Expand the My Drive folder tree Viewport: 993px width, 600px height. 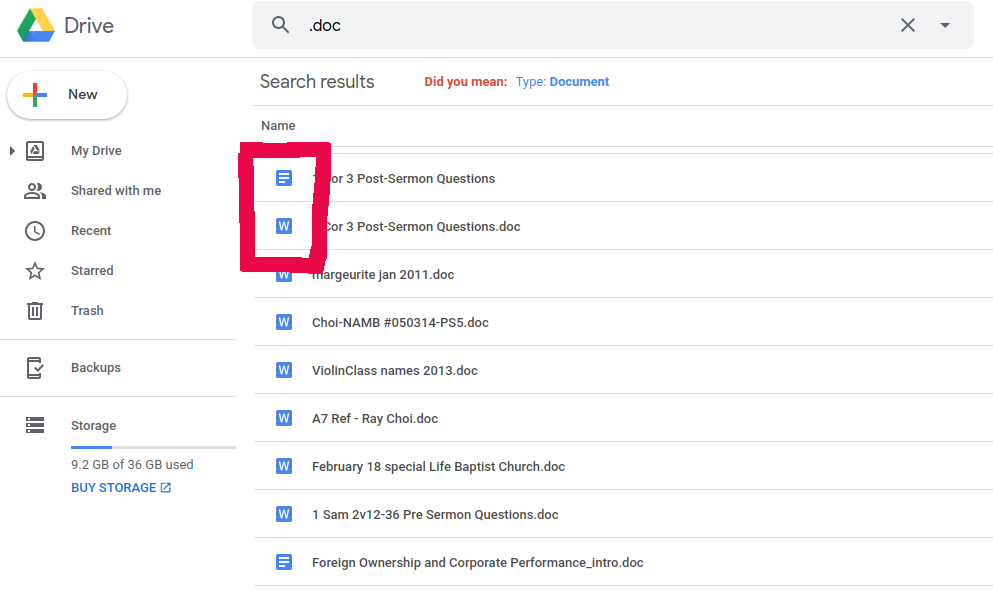point(12,151)
